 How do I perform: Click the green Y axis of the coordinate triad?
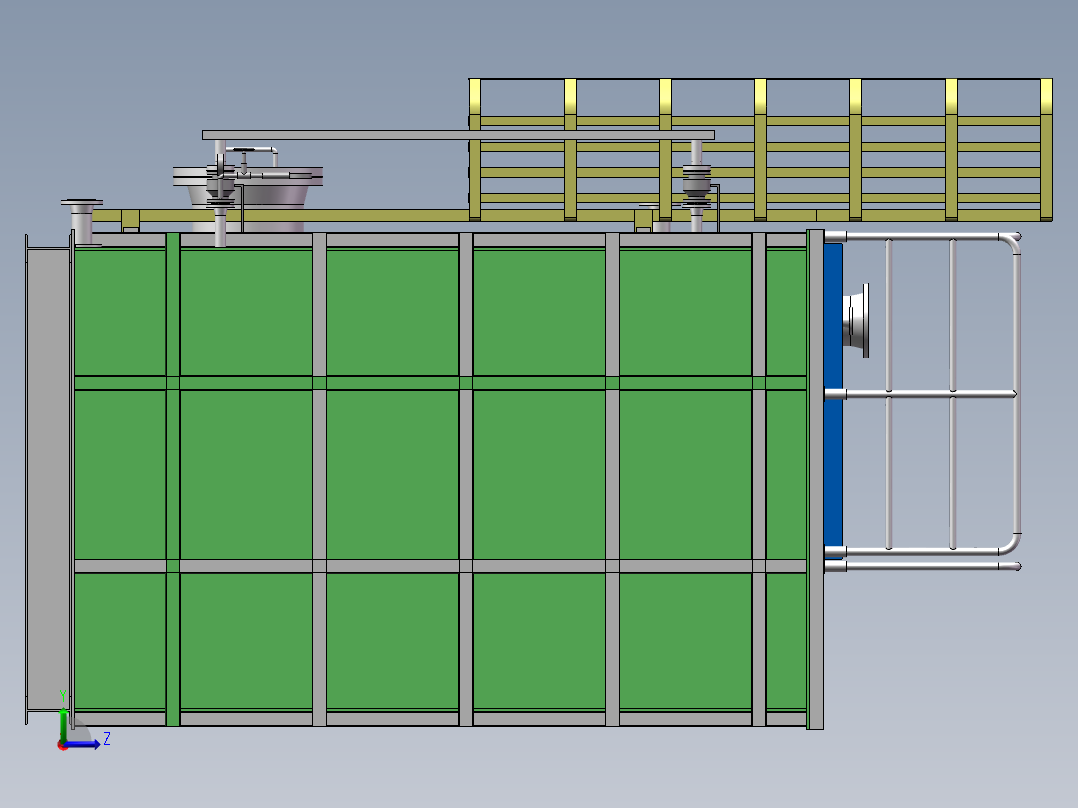pos(63,725)
